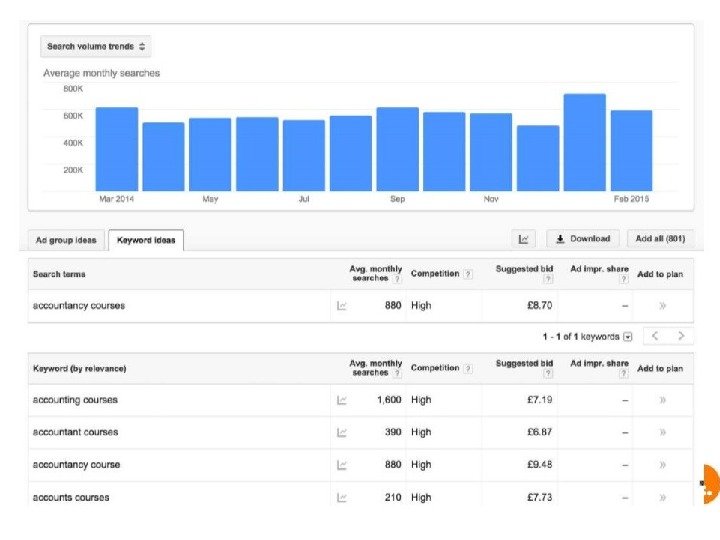Viewport: 720px width, 540px height.
Task: Add accounting courses to plan
Action: [663, 400]
